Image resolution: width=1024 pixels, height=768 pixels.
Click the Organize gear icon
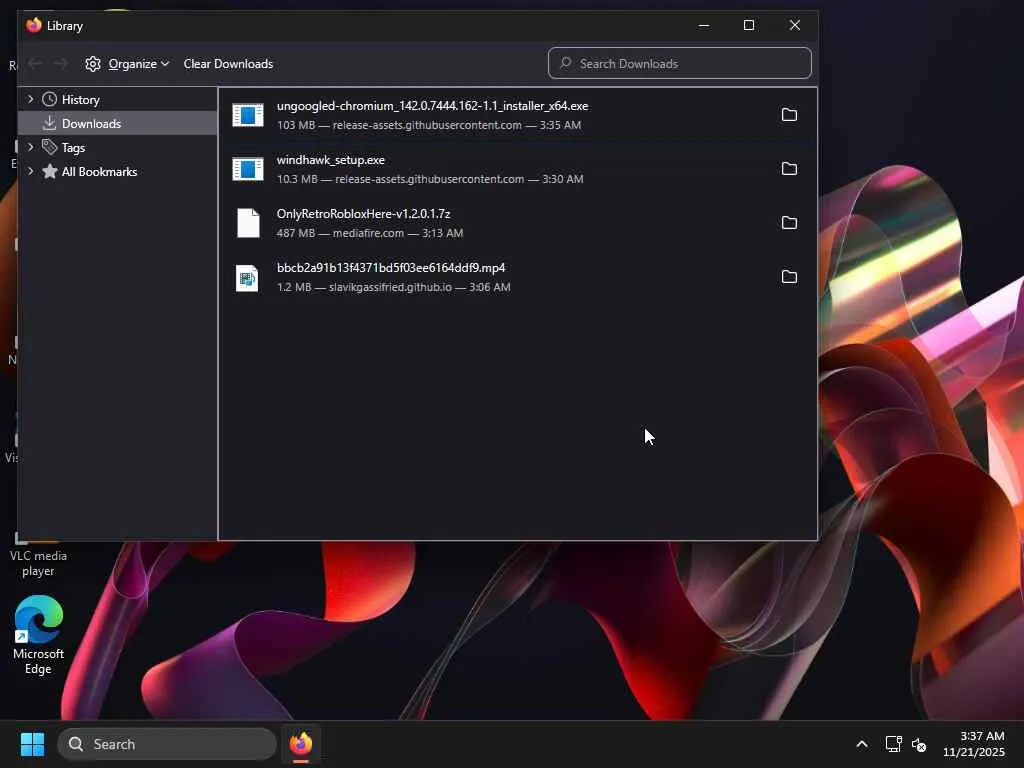click(x=93, y=63)
